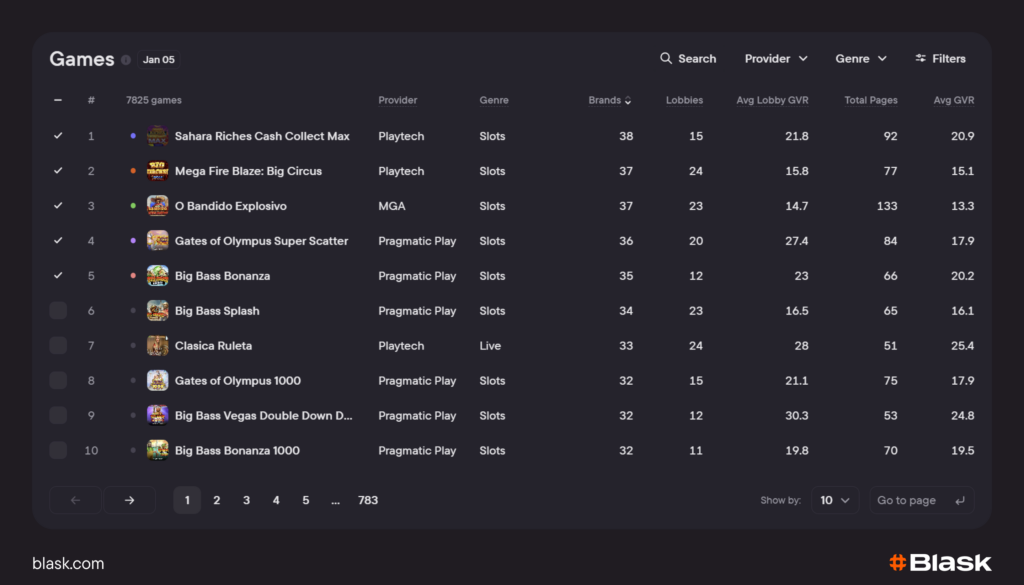Open the Show by 10 rows dropdown
The image size is (1024, 585).
tap(834, 500)
